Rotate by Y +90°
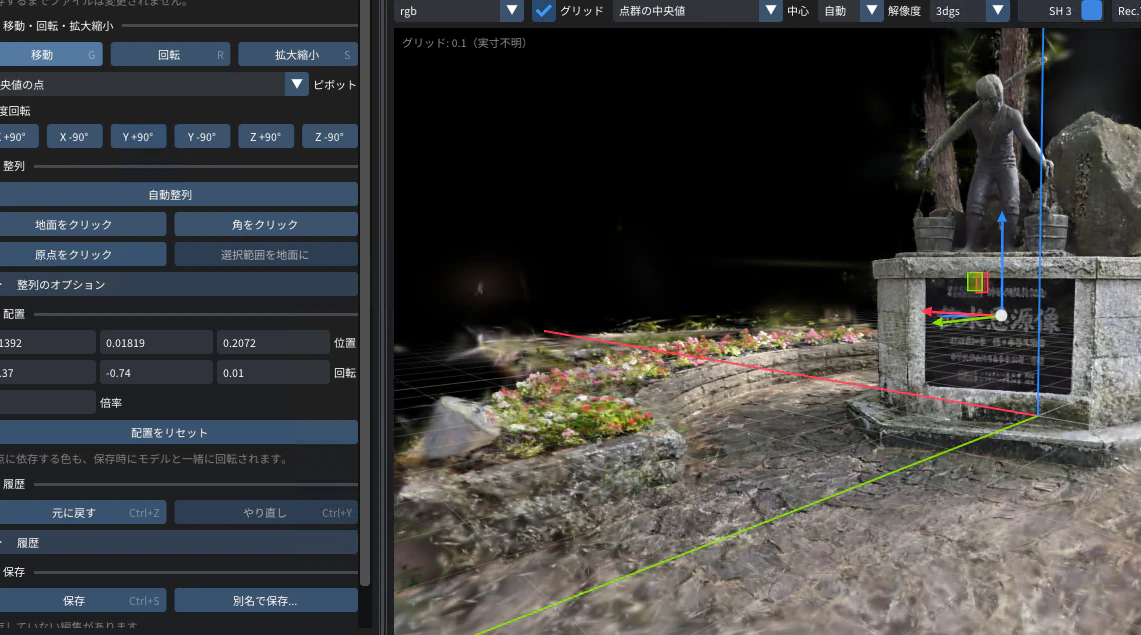This screenshot has width=1141, height=635. coord(138,137)
